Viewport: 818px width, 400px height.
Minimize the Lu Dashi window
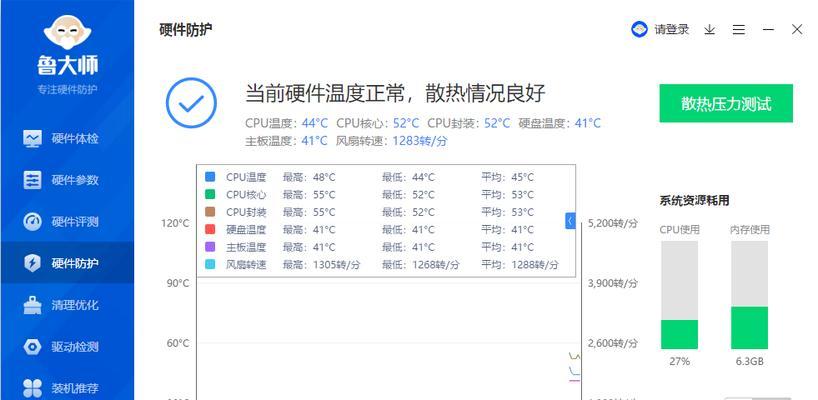768,30
